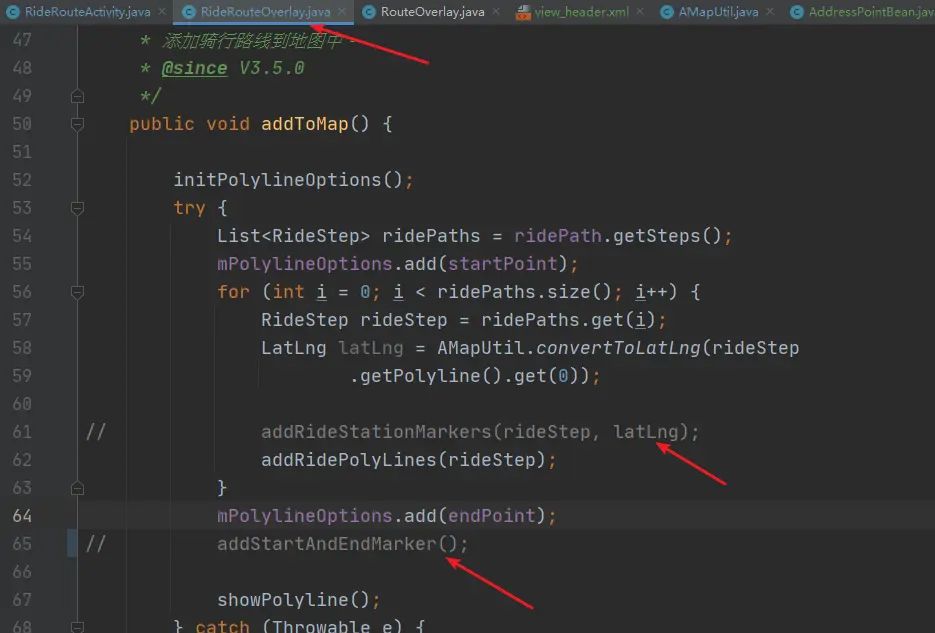
Task: Click line number 50 in the gutter
Action: pyautogui.click(x=22, y=124)
